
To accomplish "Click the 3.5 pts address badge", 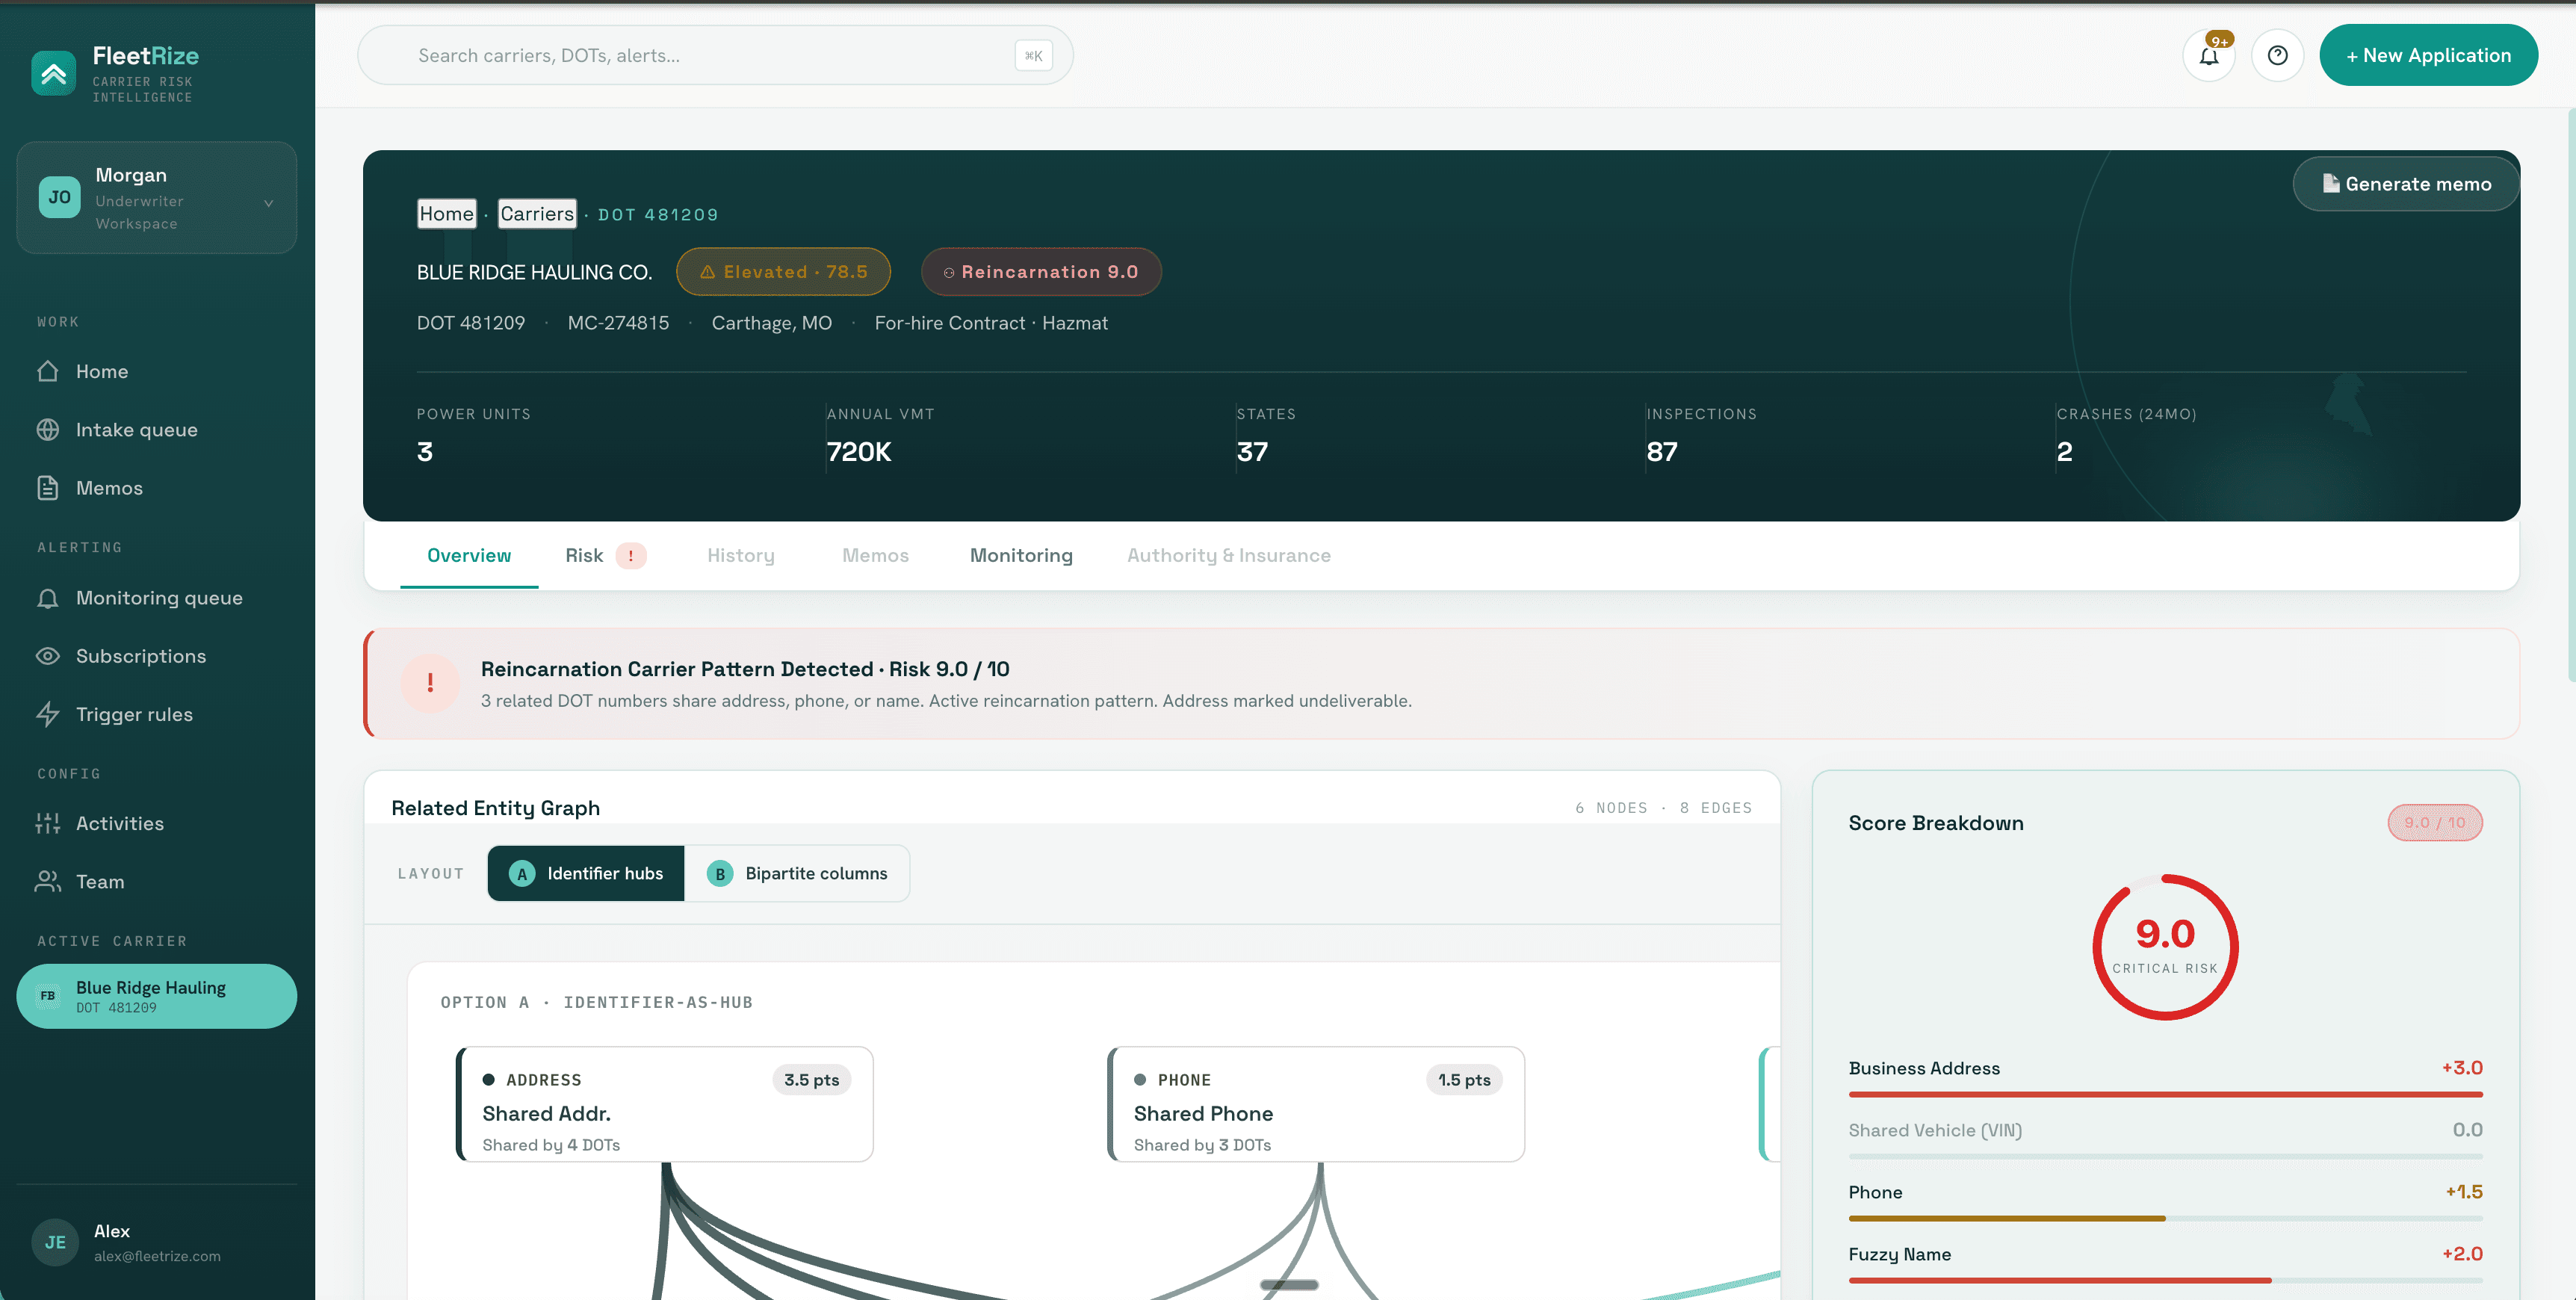I will coord(811,1080).
